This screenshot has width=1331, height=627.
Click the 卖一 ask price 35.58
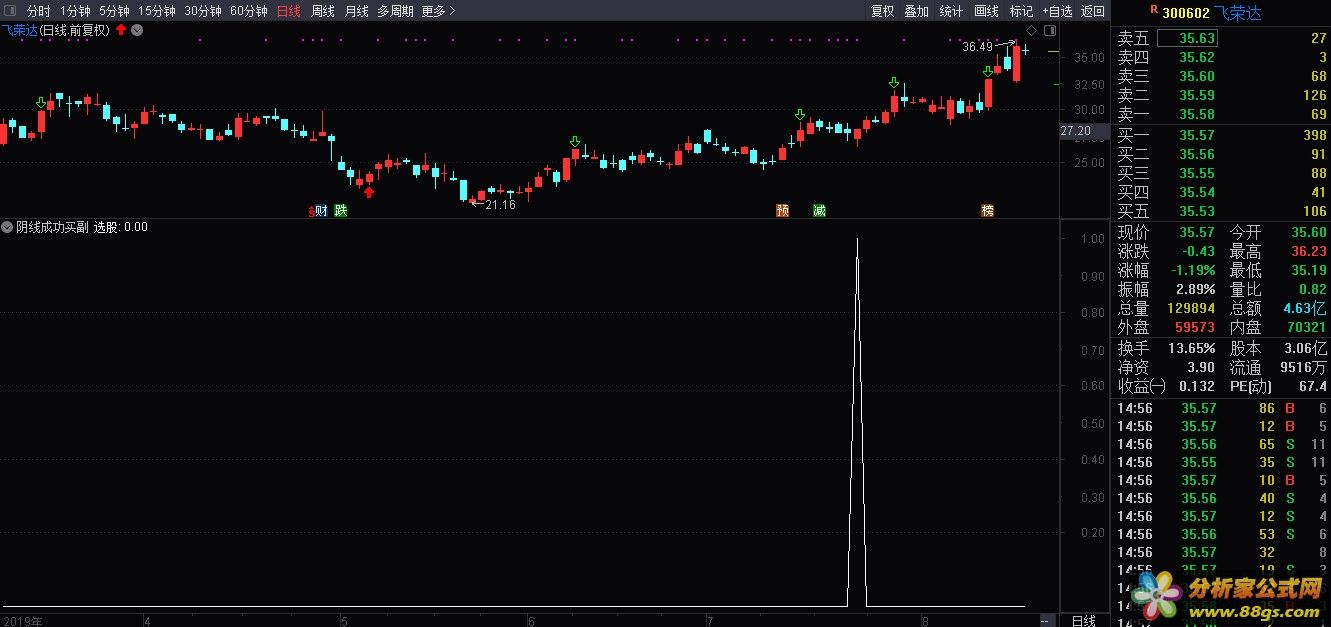(1197, 114)
